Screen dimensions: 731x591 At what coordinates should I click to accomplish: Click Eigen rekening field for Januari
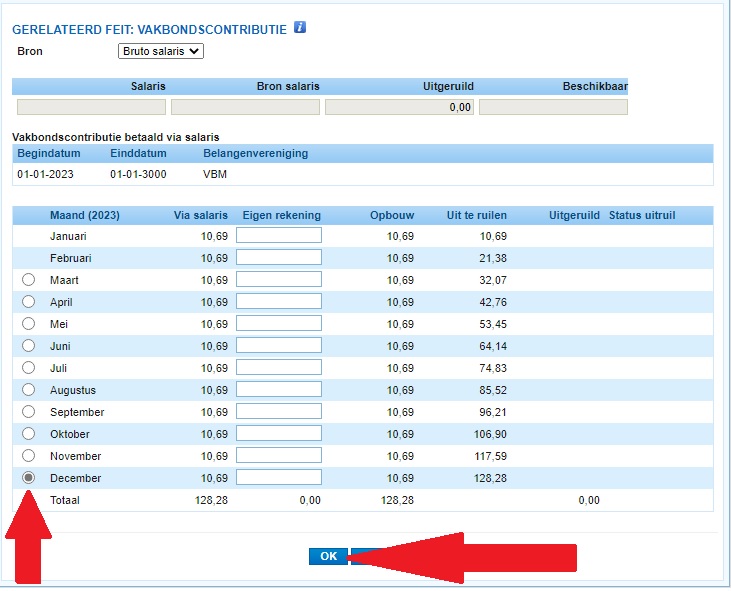click(279, 235)
